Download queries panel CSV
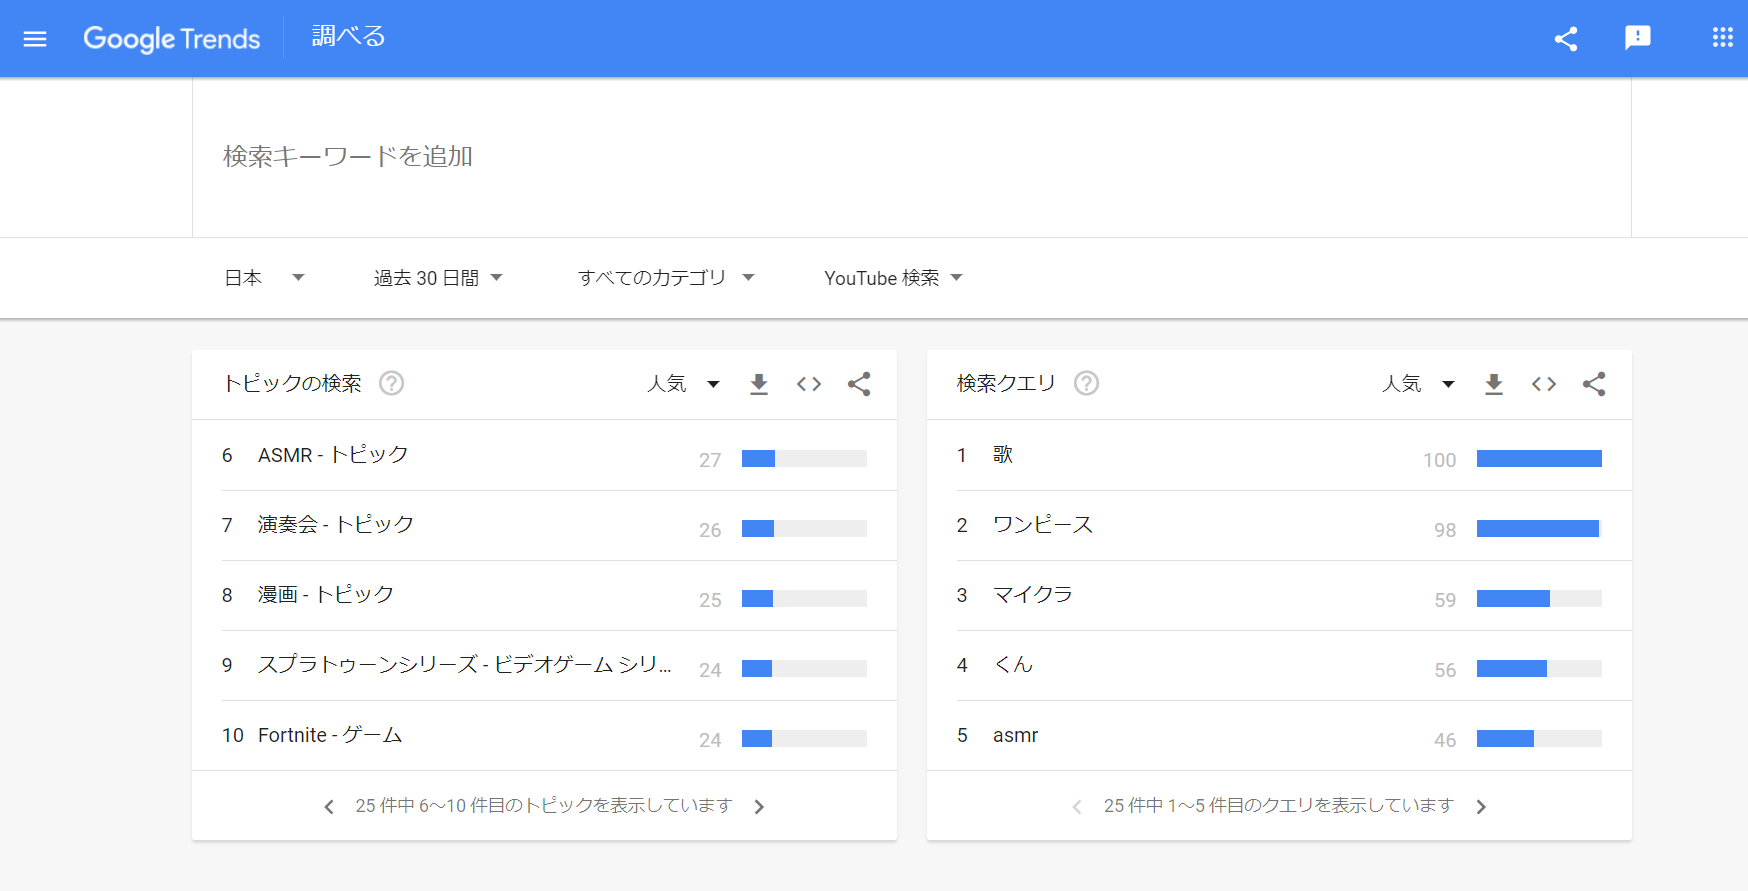1748x891 pixels. click(x=1494, y=384)
